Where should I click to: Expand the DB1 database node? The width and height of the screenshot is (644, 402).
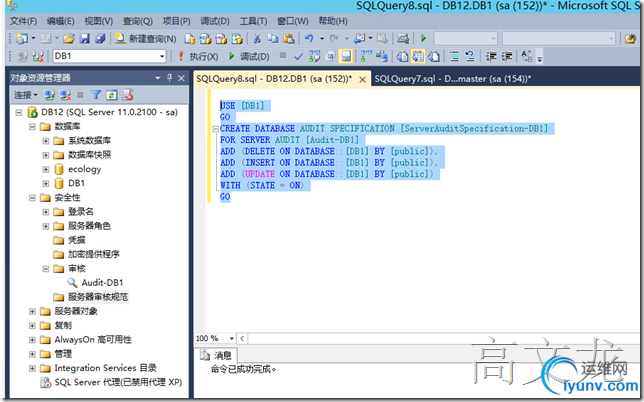(x=46, y=183)
